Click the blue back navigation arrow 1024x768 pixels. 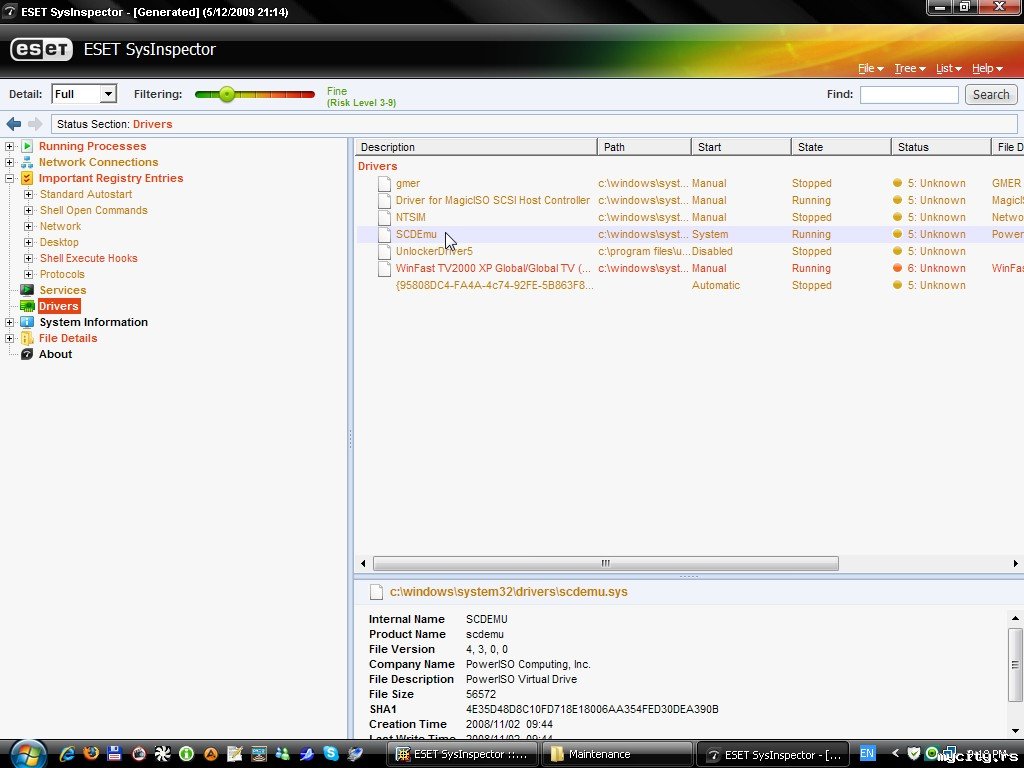[14, 124]
